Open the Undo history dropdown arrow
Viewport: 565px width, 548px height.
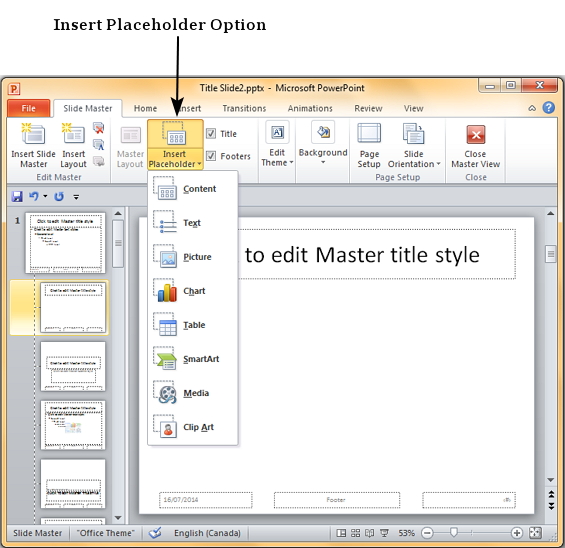tap(45, 196)
